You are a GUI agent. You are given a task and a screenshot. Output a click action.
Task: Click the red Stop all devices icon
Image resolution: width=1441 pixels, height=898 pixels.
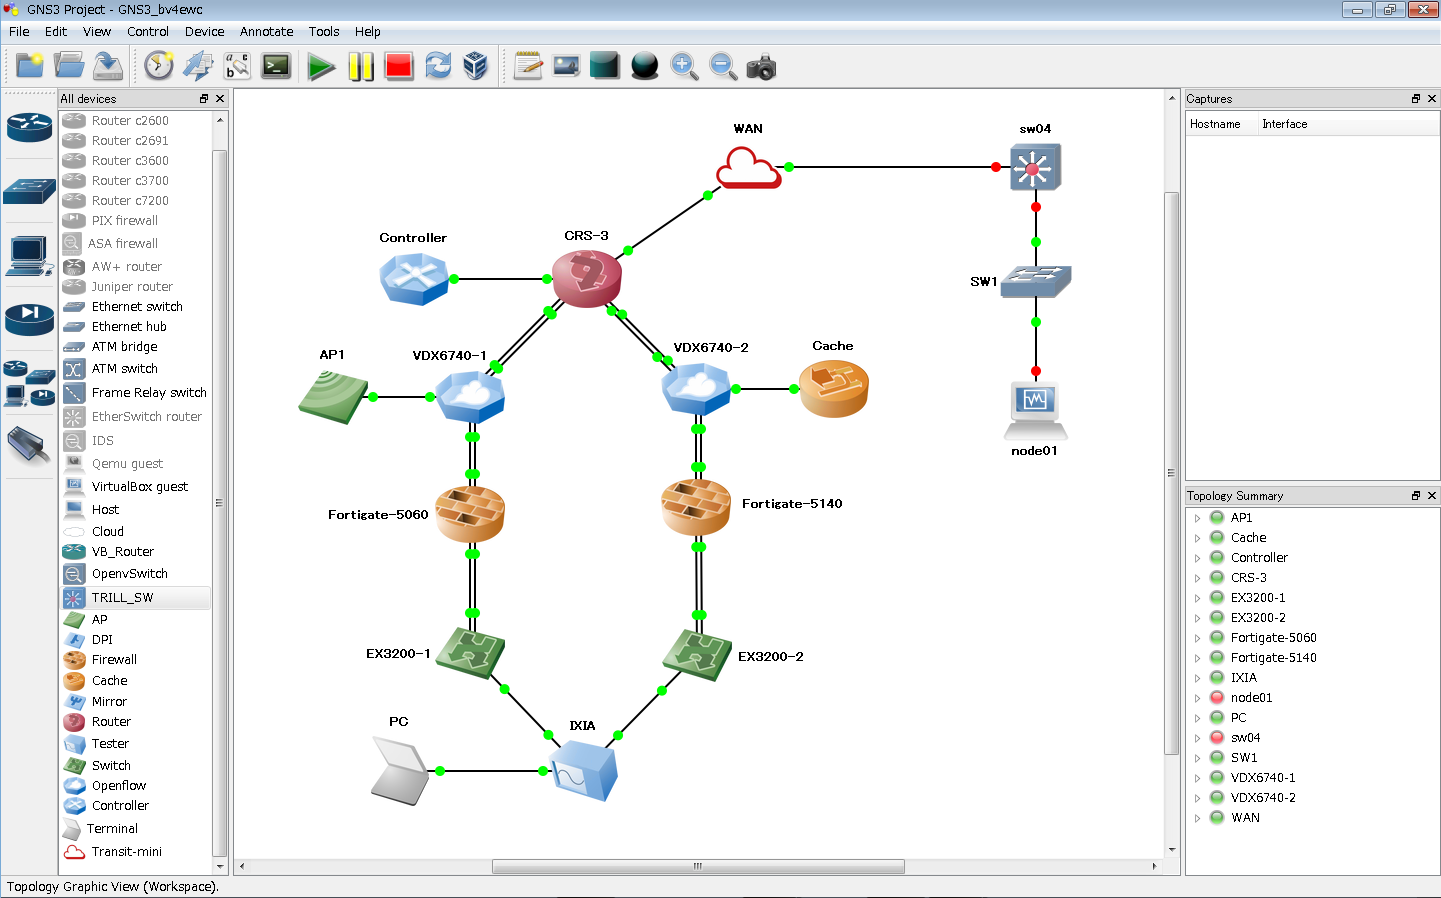tap(399, 67)
